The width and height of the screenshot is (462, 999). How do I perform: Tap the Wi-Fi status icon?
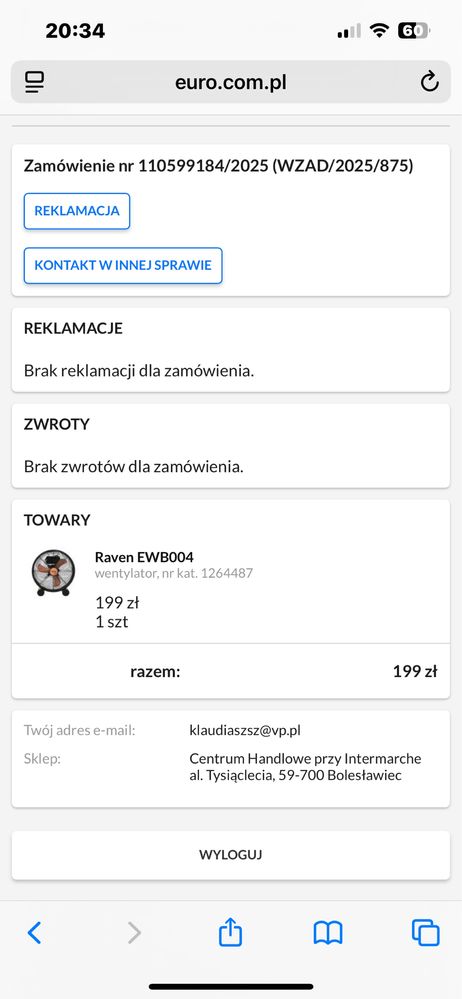380,30
